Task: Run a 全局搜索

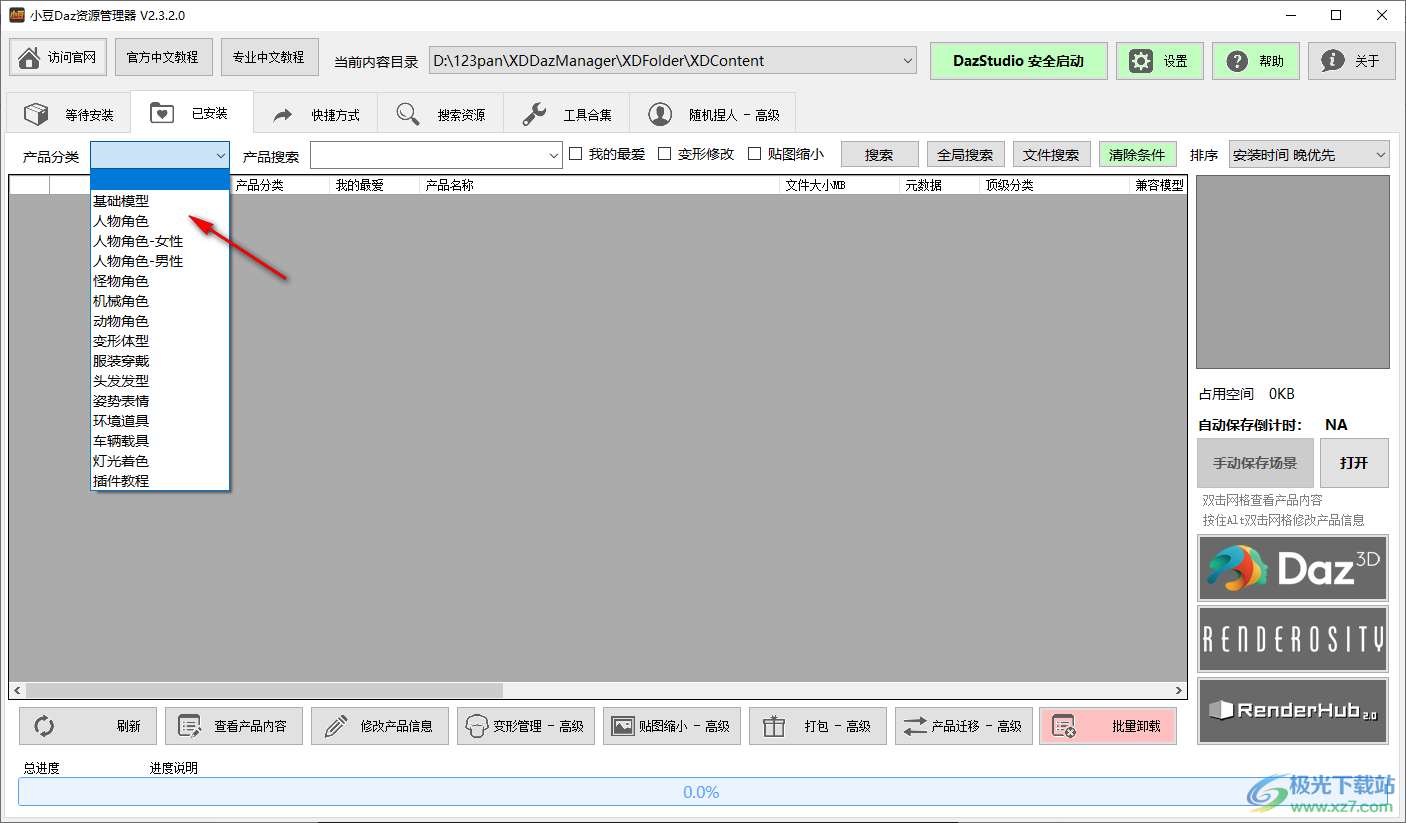Action: pyautogui.click(x=965, y=155)
